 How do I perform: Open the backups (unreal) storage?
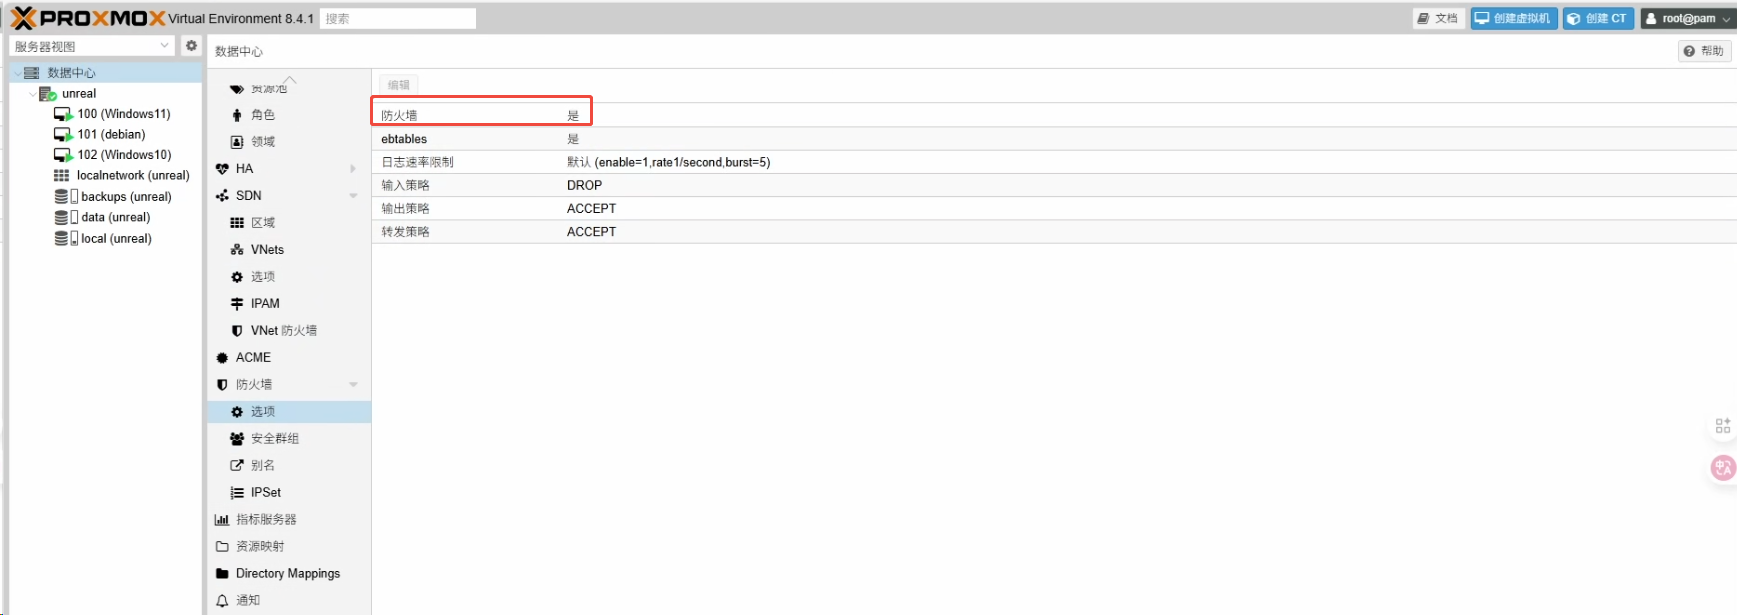[125, 197]
